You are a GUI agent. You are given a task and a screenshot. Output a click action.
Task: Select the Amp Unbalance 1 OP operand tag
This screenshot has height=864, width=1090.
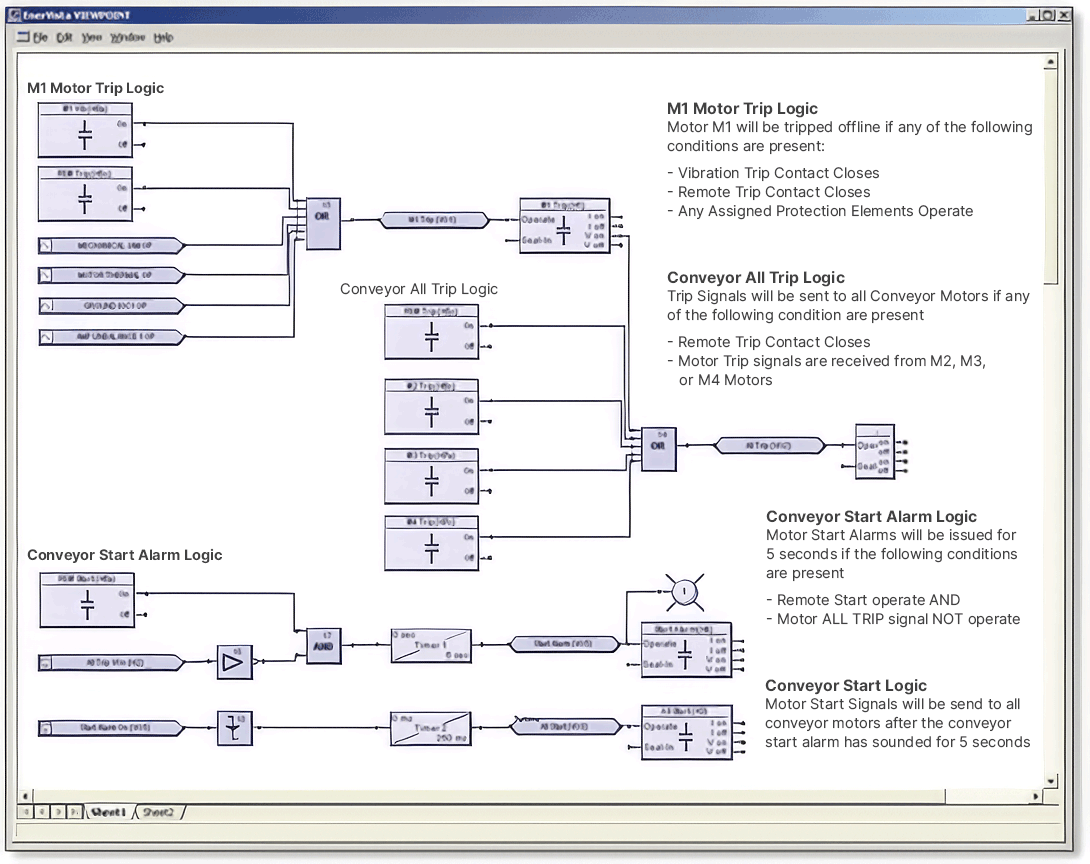(x=111, y=337)
